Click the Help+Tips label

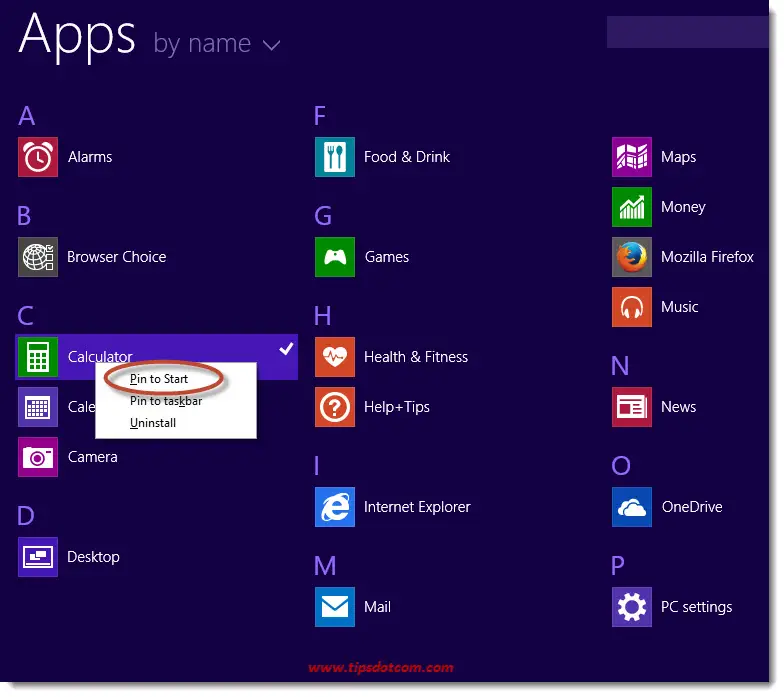(397, 407)
